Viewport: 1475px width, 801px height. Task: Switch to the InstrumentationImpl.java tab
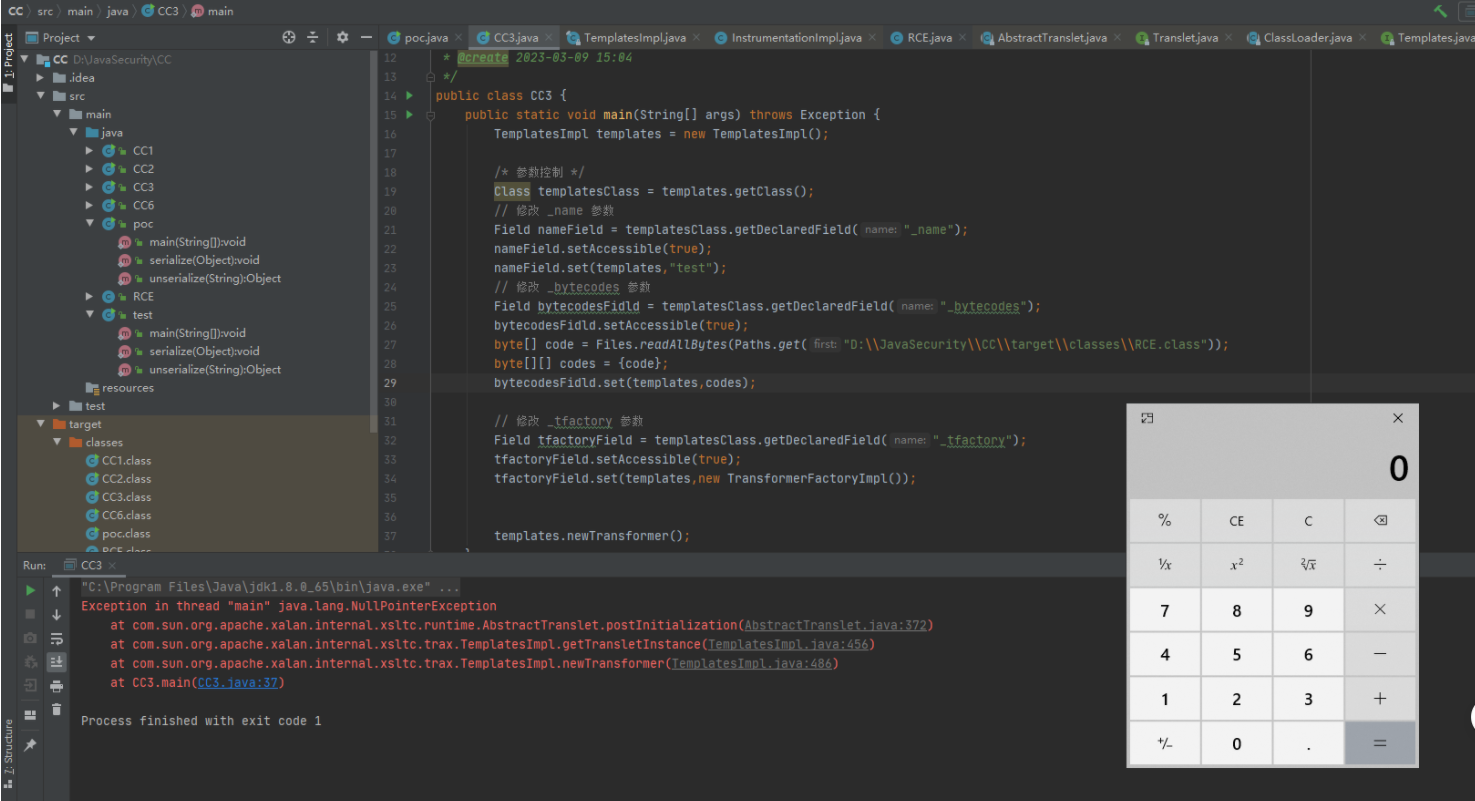click(x=796, y=38)
